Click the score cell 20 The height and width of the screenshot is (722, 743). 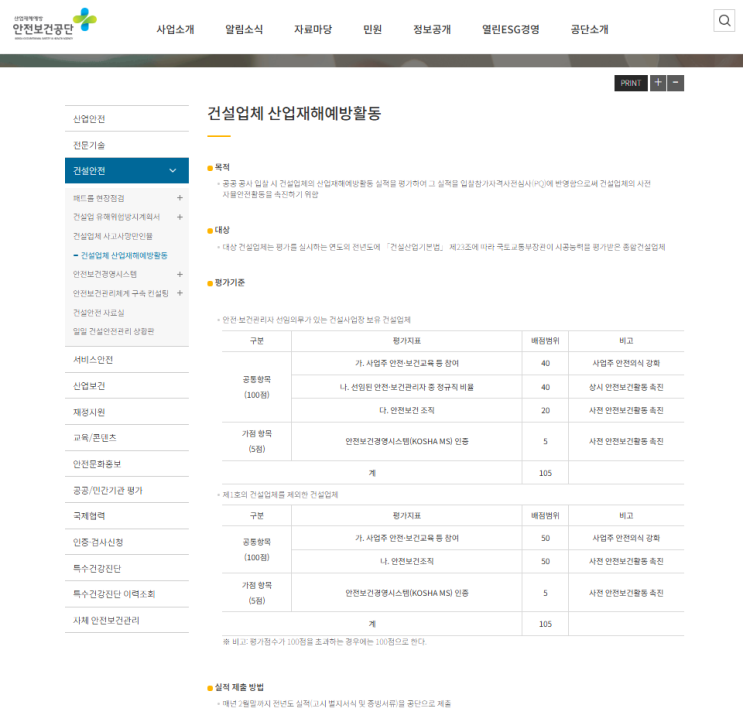click(x=545, y=410)
